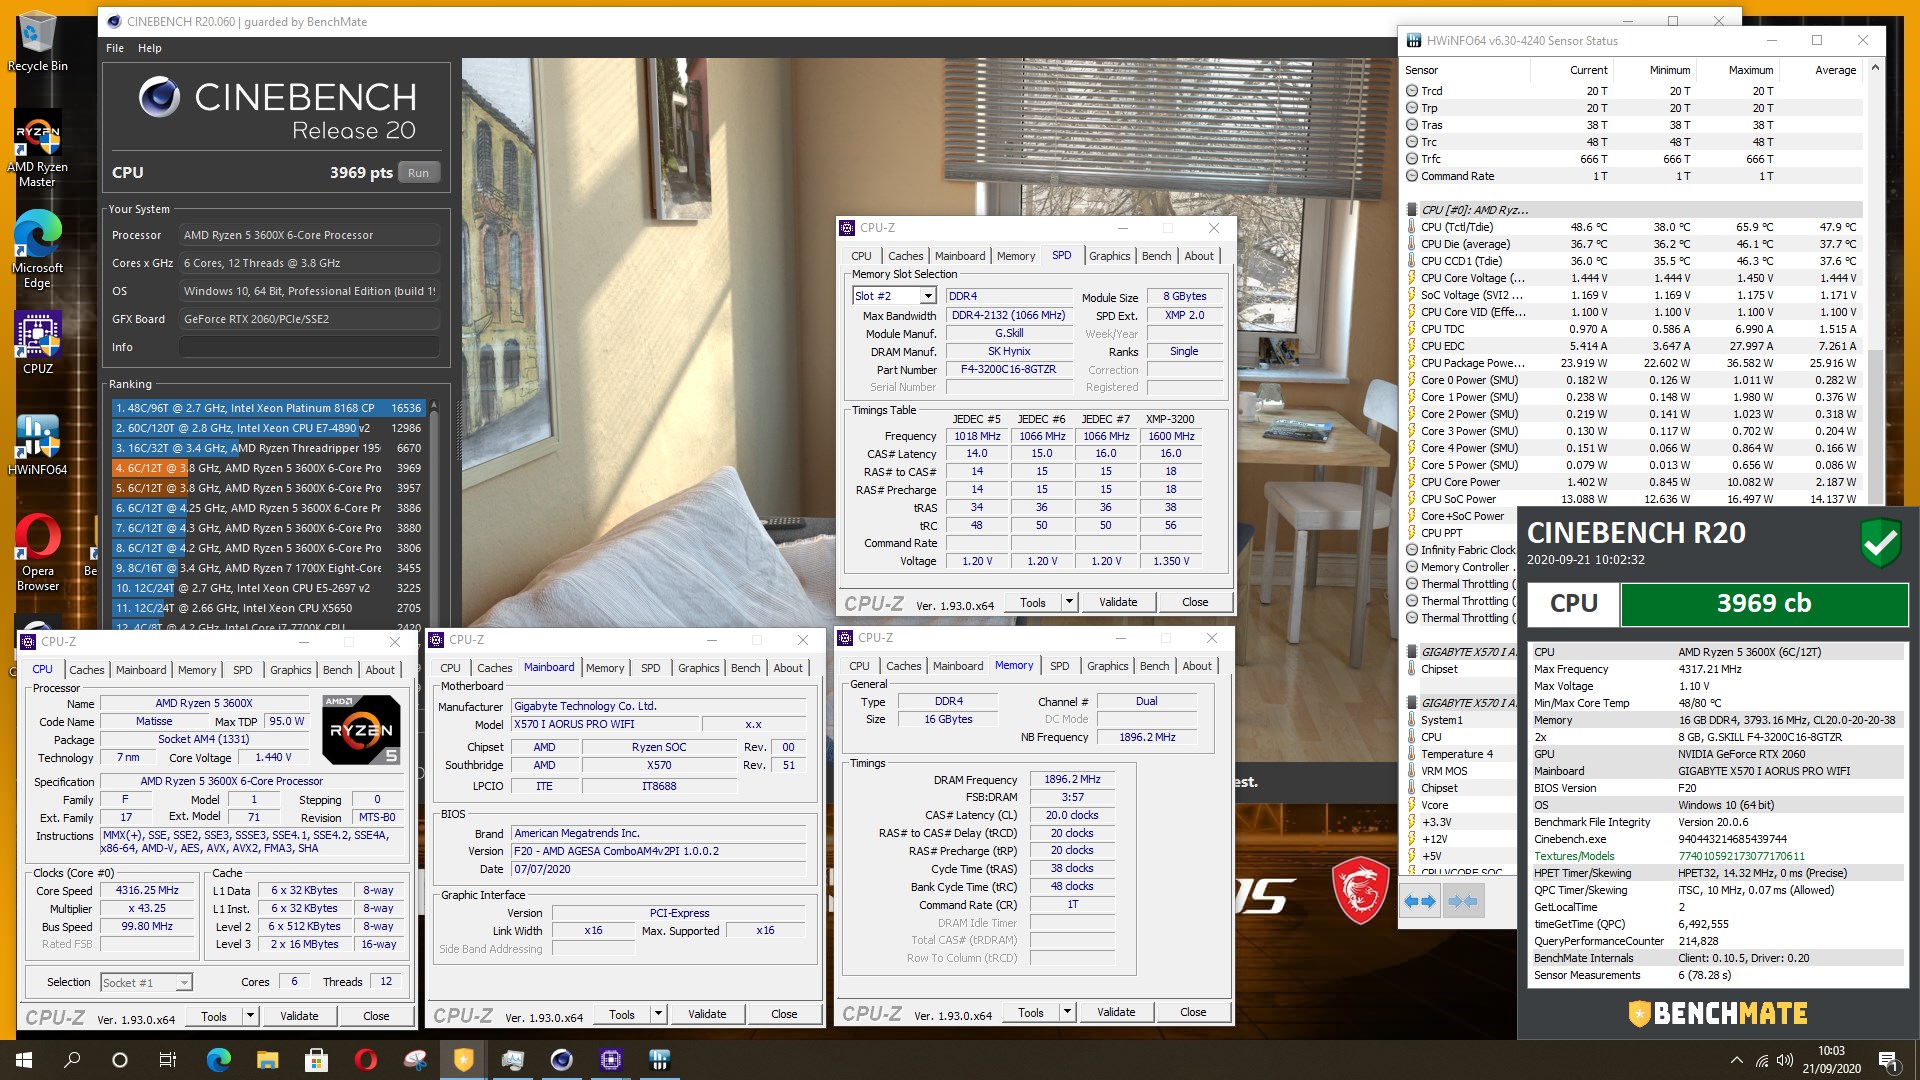Image resolution: width=1920 pixels, height=1080 pixels.
Task: Select the CPUZ desktop shortcut icon
Action: 37,342
